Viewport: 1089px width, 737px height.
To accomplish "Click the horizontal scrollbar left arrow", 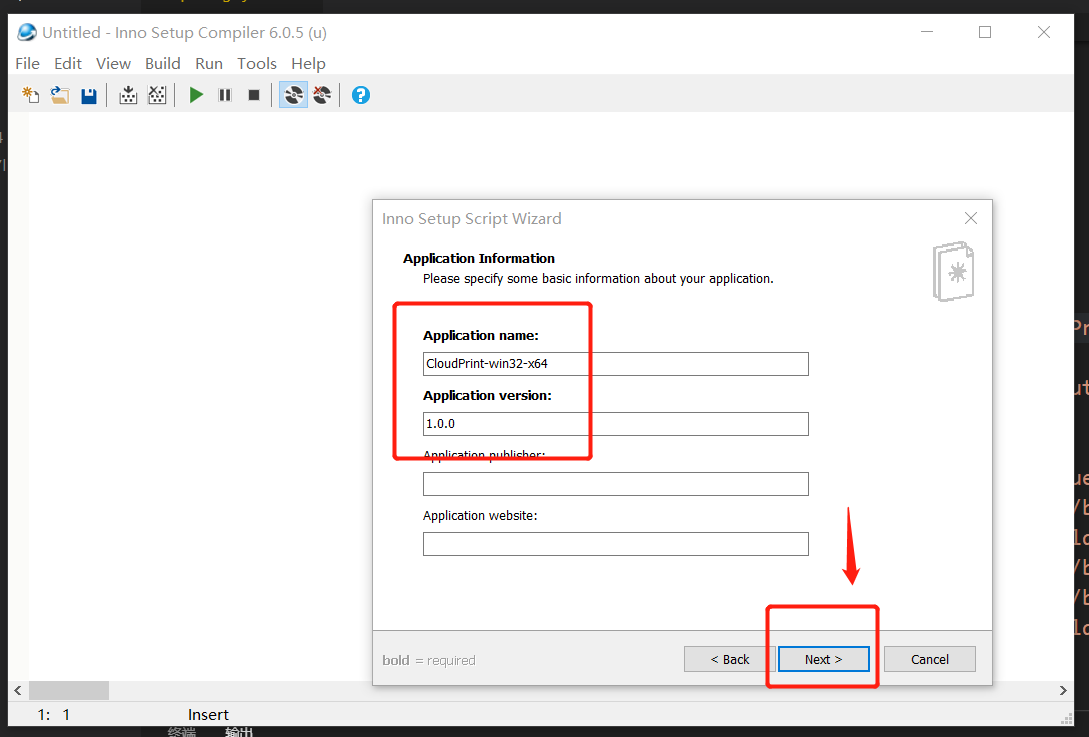I will (x=18, y=690).
